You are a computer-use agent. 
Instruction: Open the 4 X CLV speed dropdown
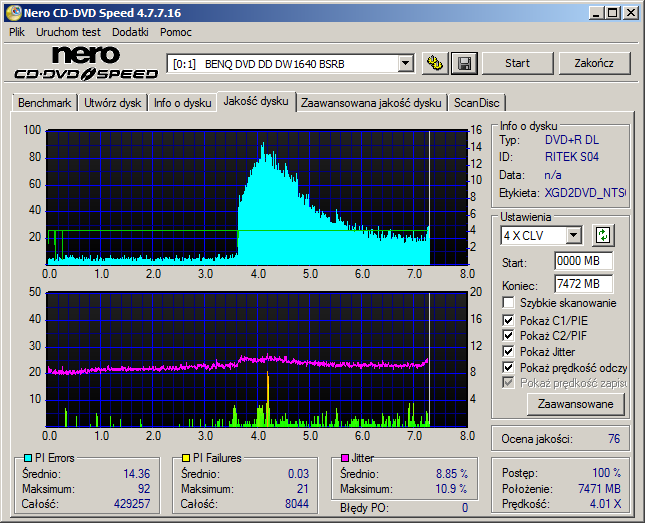click(573, 236)
